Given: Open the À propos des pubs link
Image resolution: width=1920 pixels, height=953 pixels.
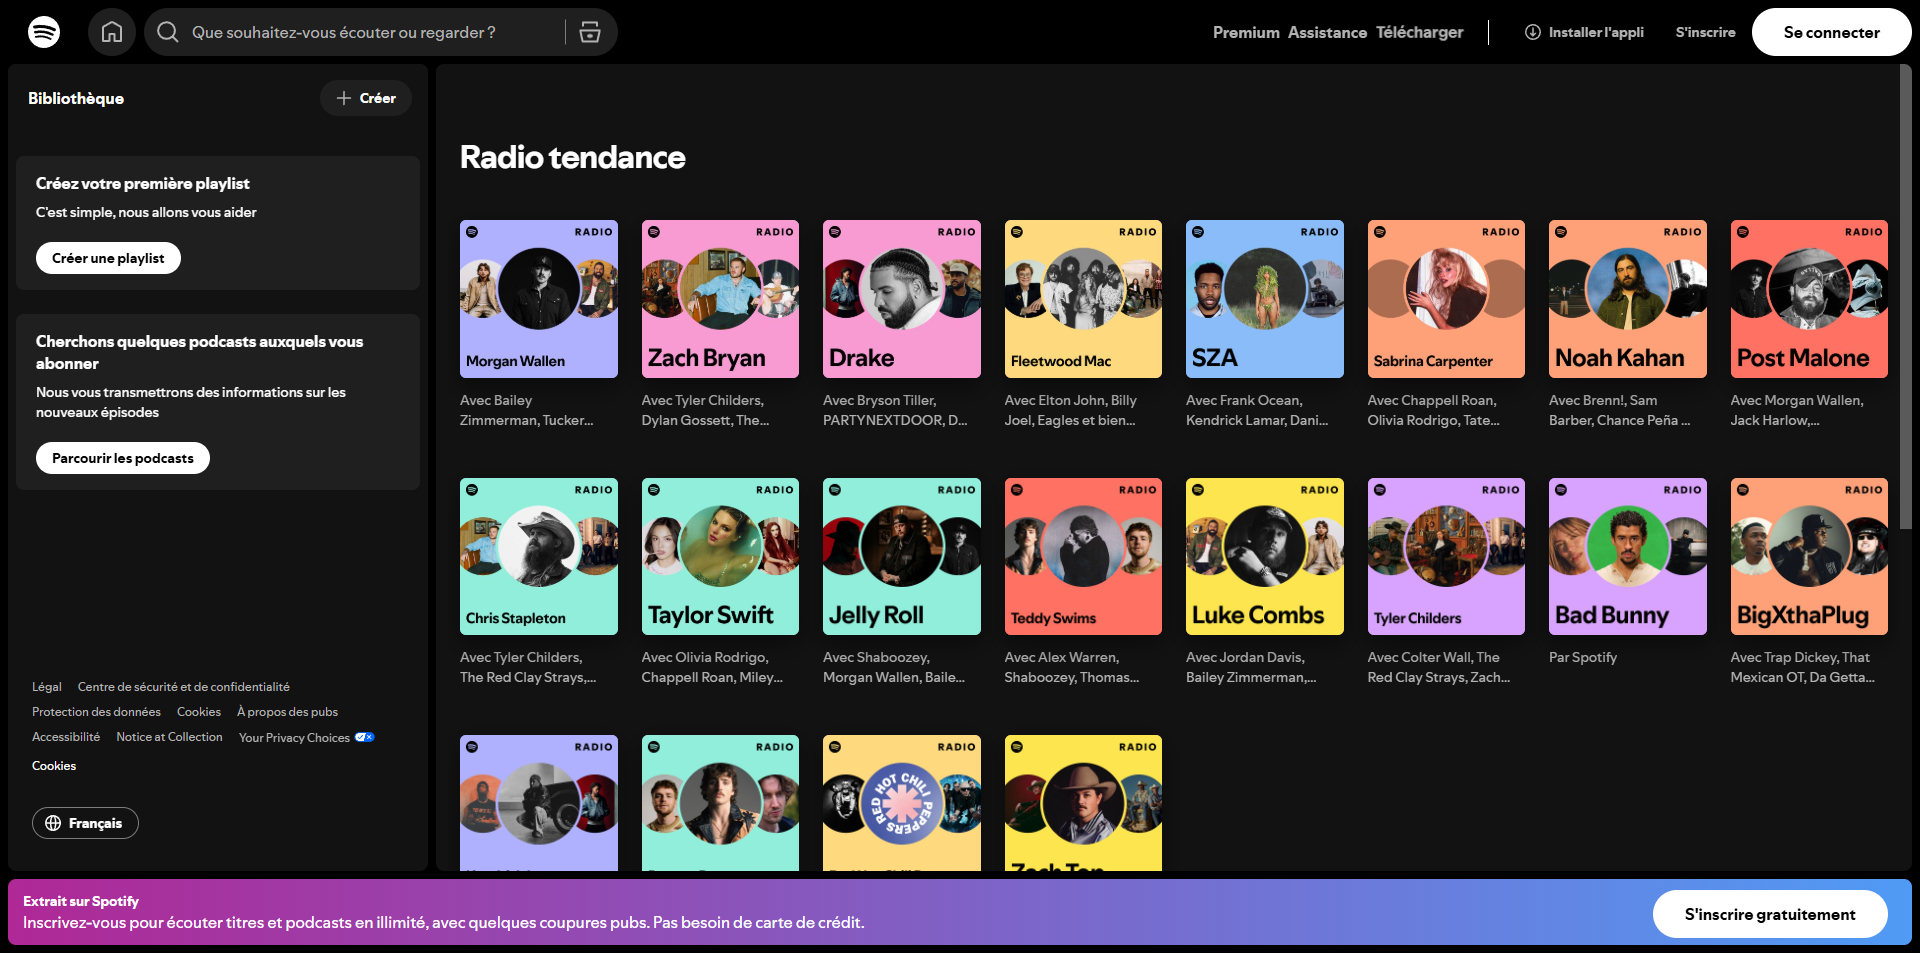Looking at the screenshot, I should click(x=287, y=712).
